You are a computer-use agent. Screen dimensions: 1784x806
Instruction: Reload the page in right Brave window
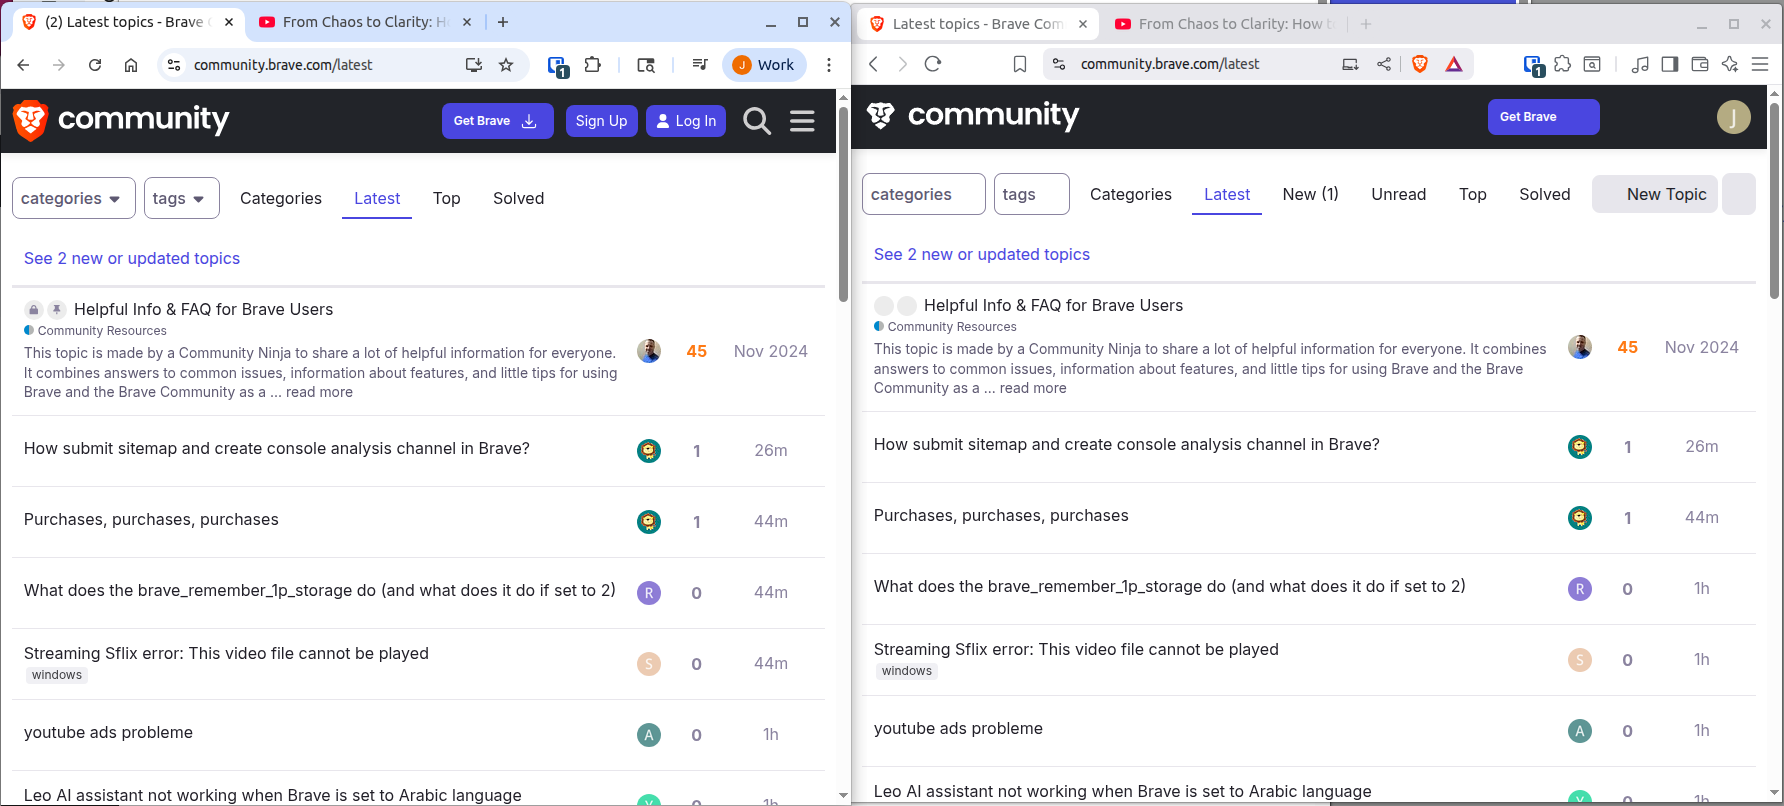coord(933,64)
